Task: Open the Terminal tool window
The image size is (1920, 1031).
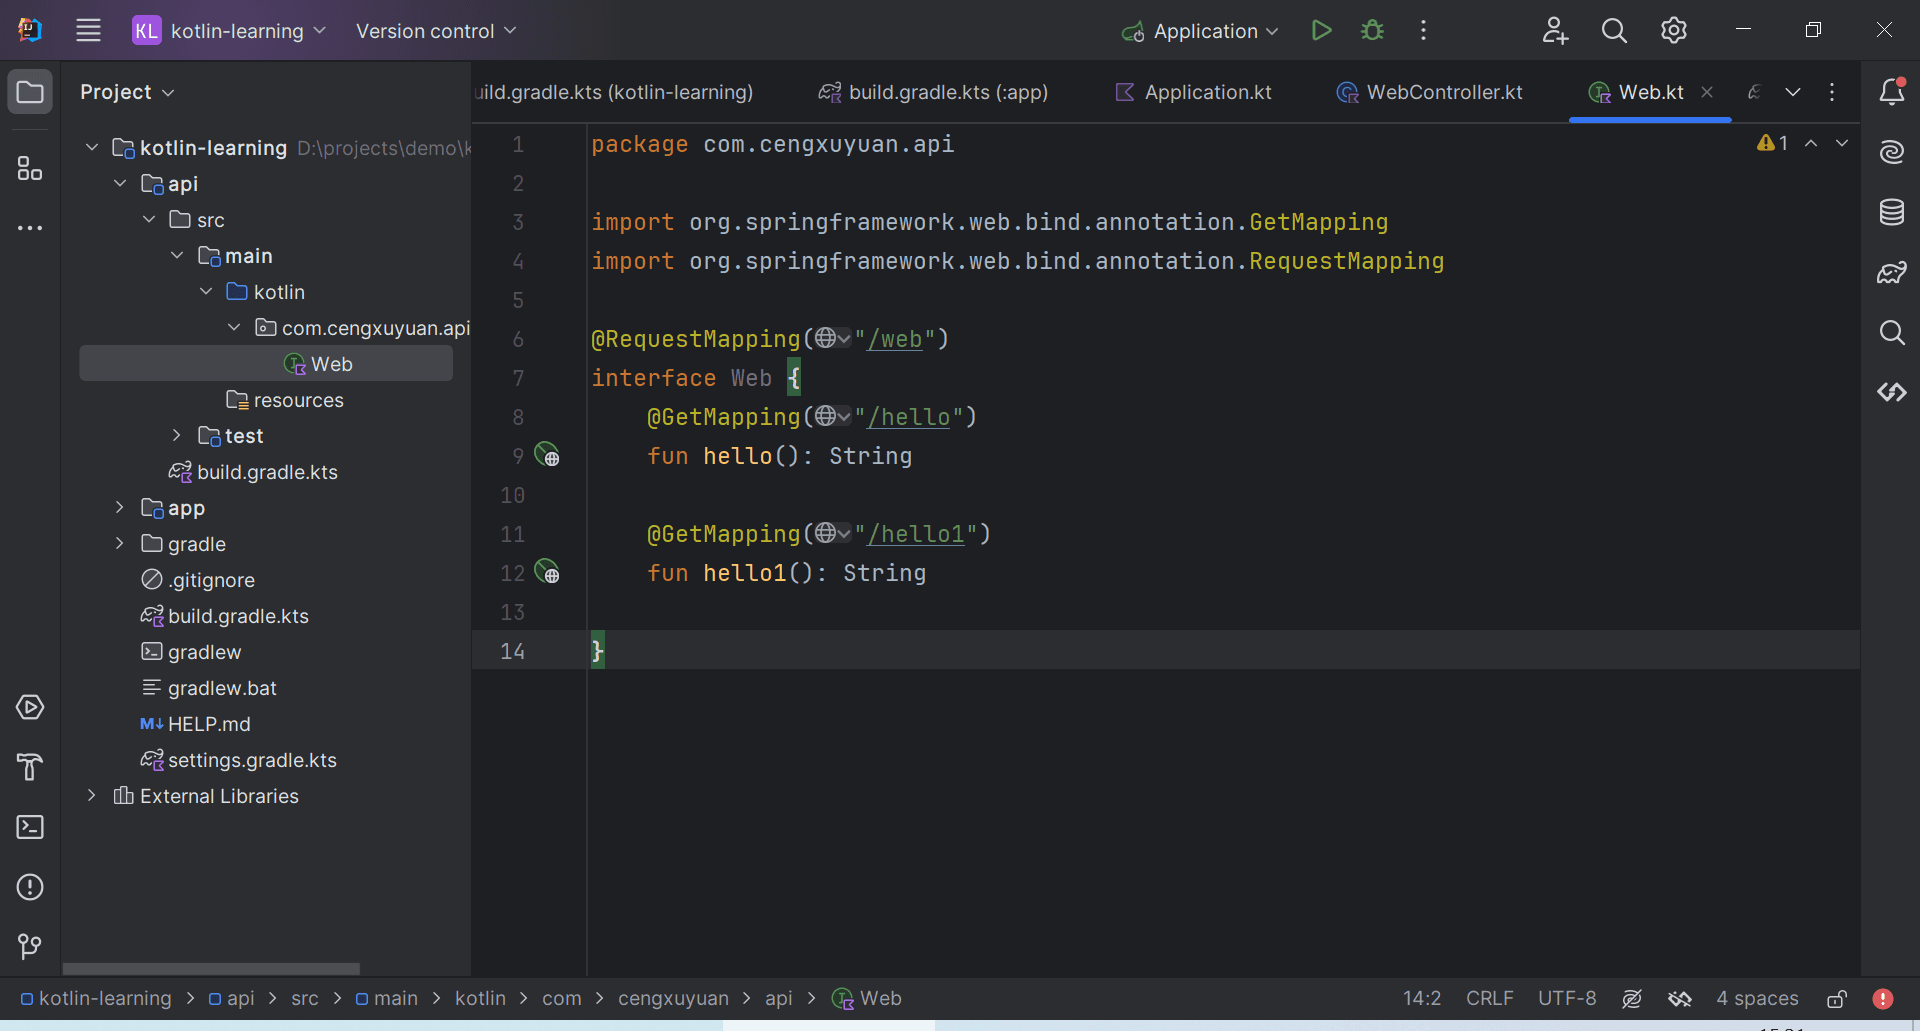Action: [30, 827]
